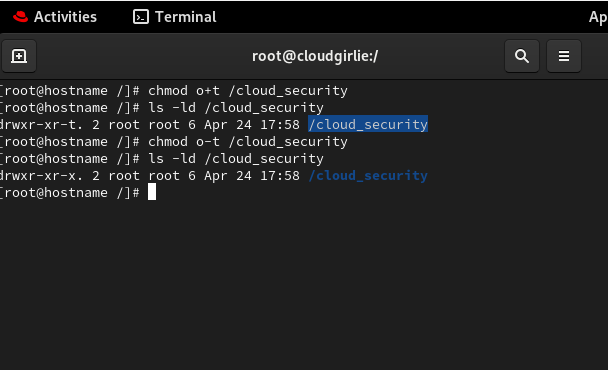Viewport: 608px width, 370px height.
Task: Click the terminal cursor block
Action: click(152, 192)
